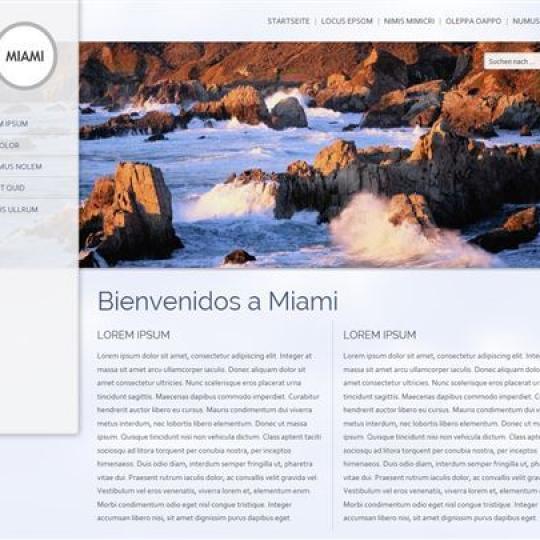Click the rocky coastline hero image
The height and width of the screenshot is (540, 540).
click(309, 155)
